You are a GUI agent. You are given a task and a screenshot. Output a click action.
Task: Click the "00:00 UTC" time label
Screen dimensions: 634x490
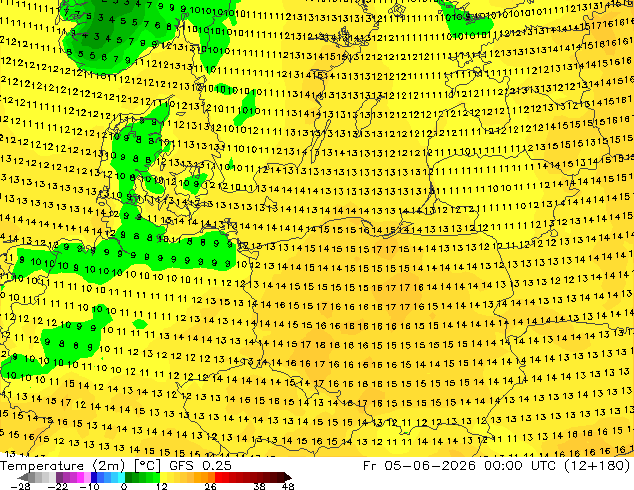(520, 466)
